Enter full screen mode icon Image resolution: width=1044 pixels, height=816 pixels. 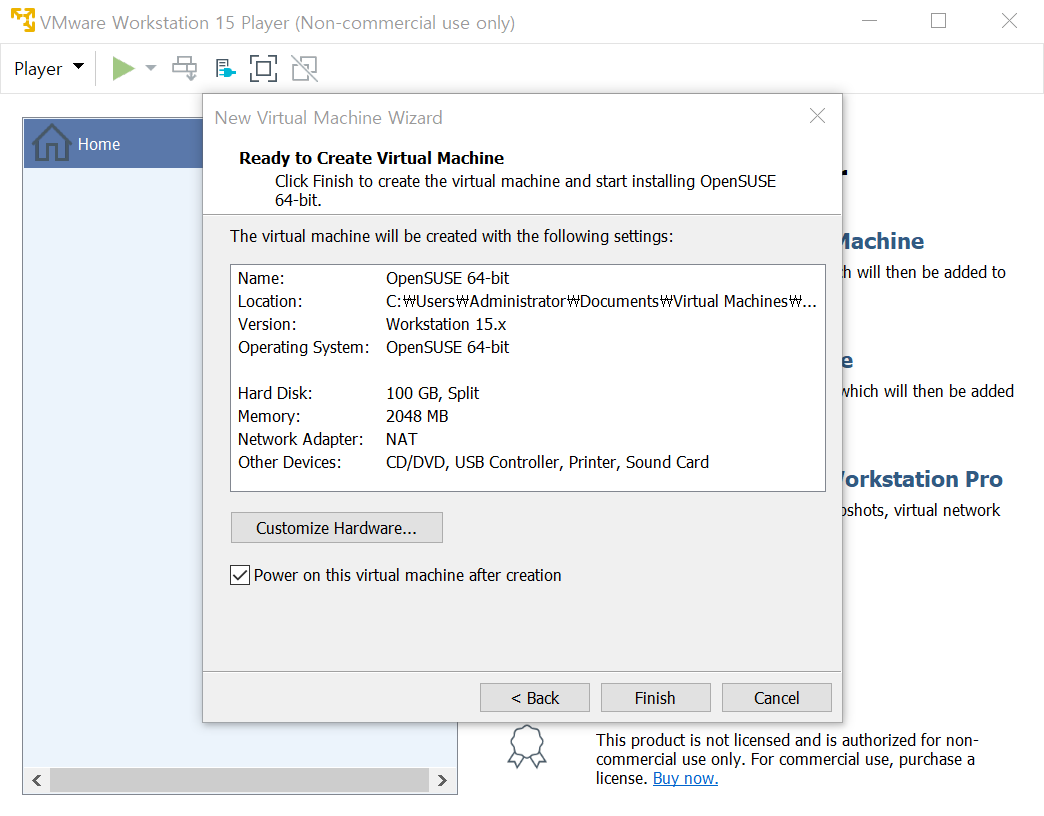coord(264,68)
